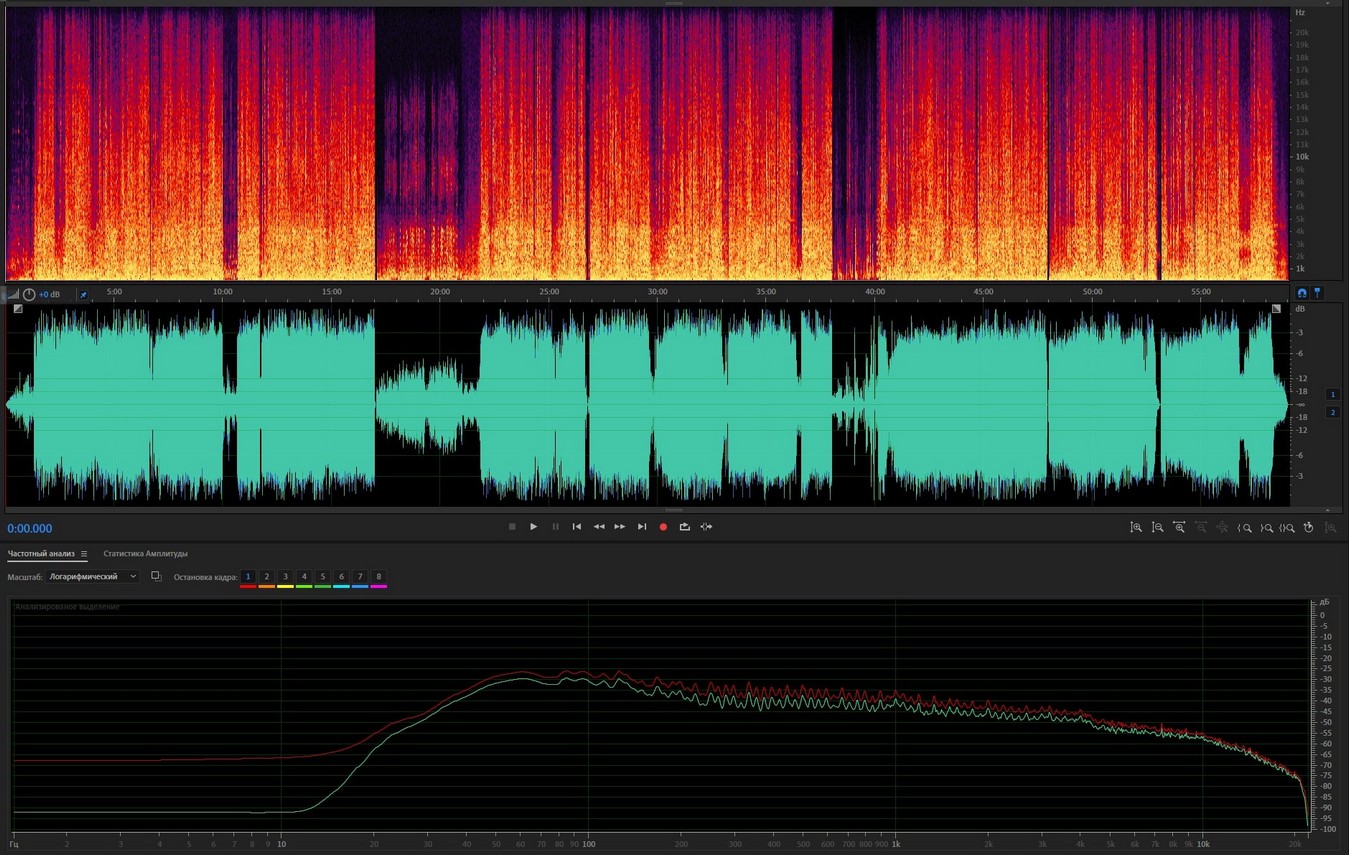Viewport: 1349px width, 855px height.
Task: Click the Stop transport button
Action: (512, 527)
